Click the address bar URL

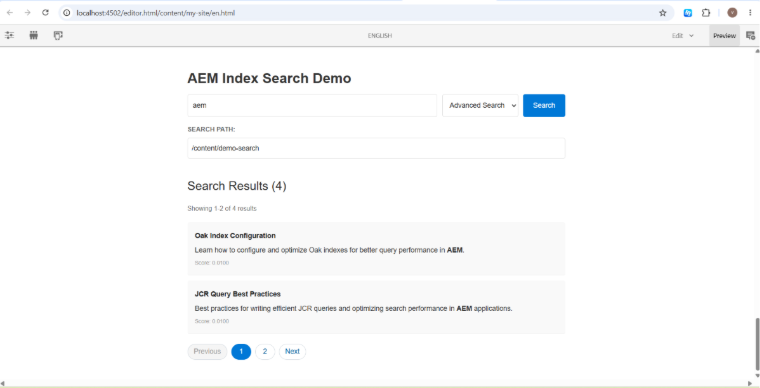(156, 13)
